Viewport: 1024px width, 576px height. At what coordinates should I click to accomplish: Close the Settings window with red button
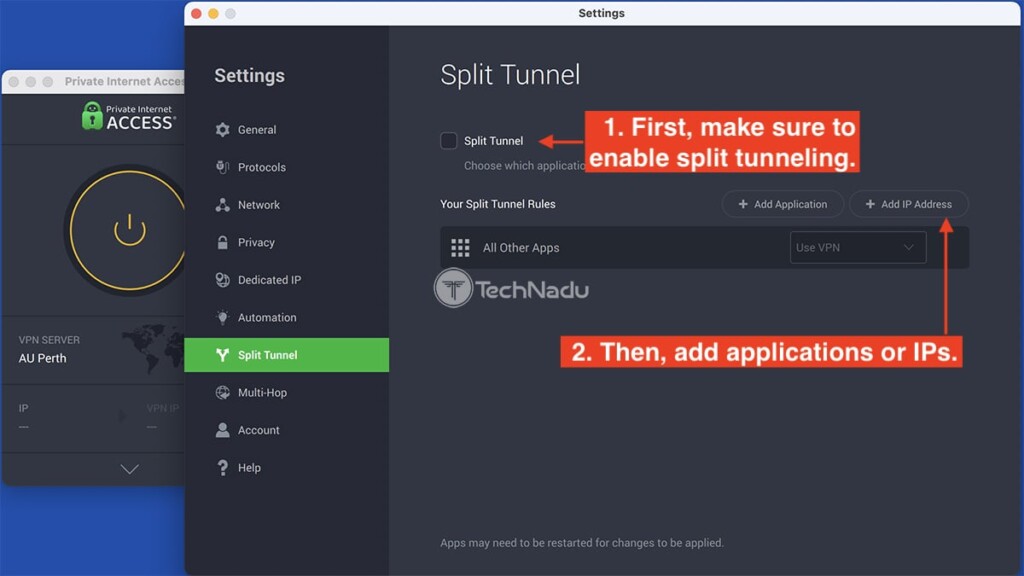pos(196,13)
